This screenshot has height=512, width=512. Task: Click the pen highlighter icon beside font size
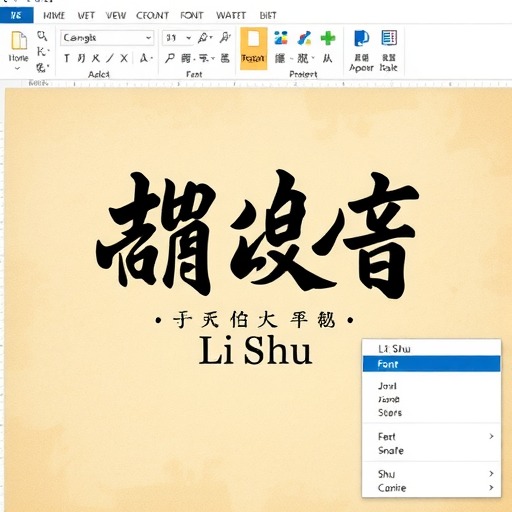[203, 38]
